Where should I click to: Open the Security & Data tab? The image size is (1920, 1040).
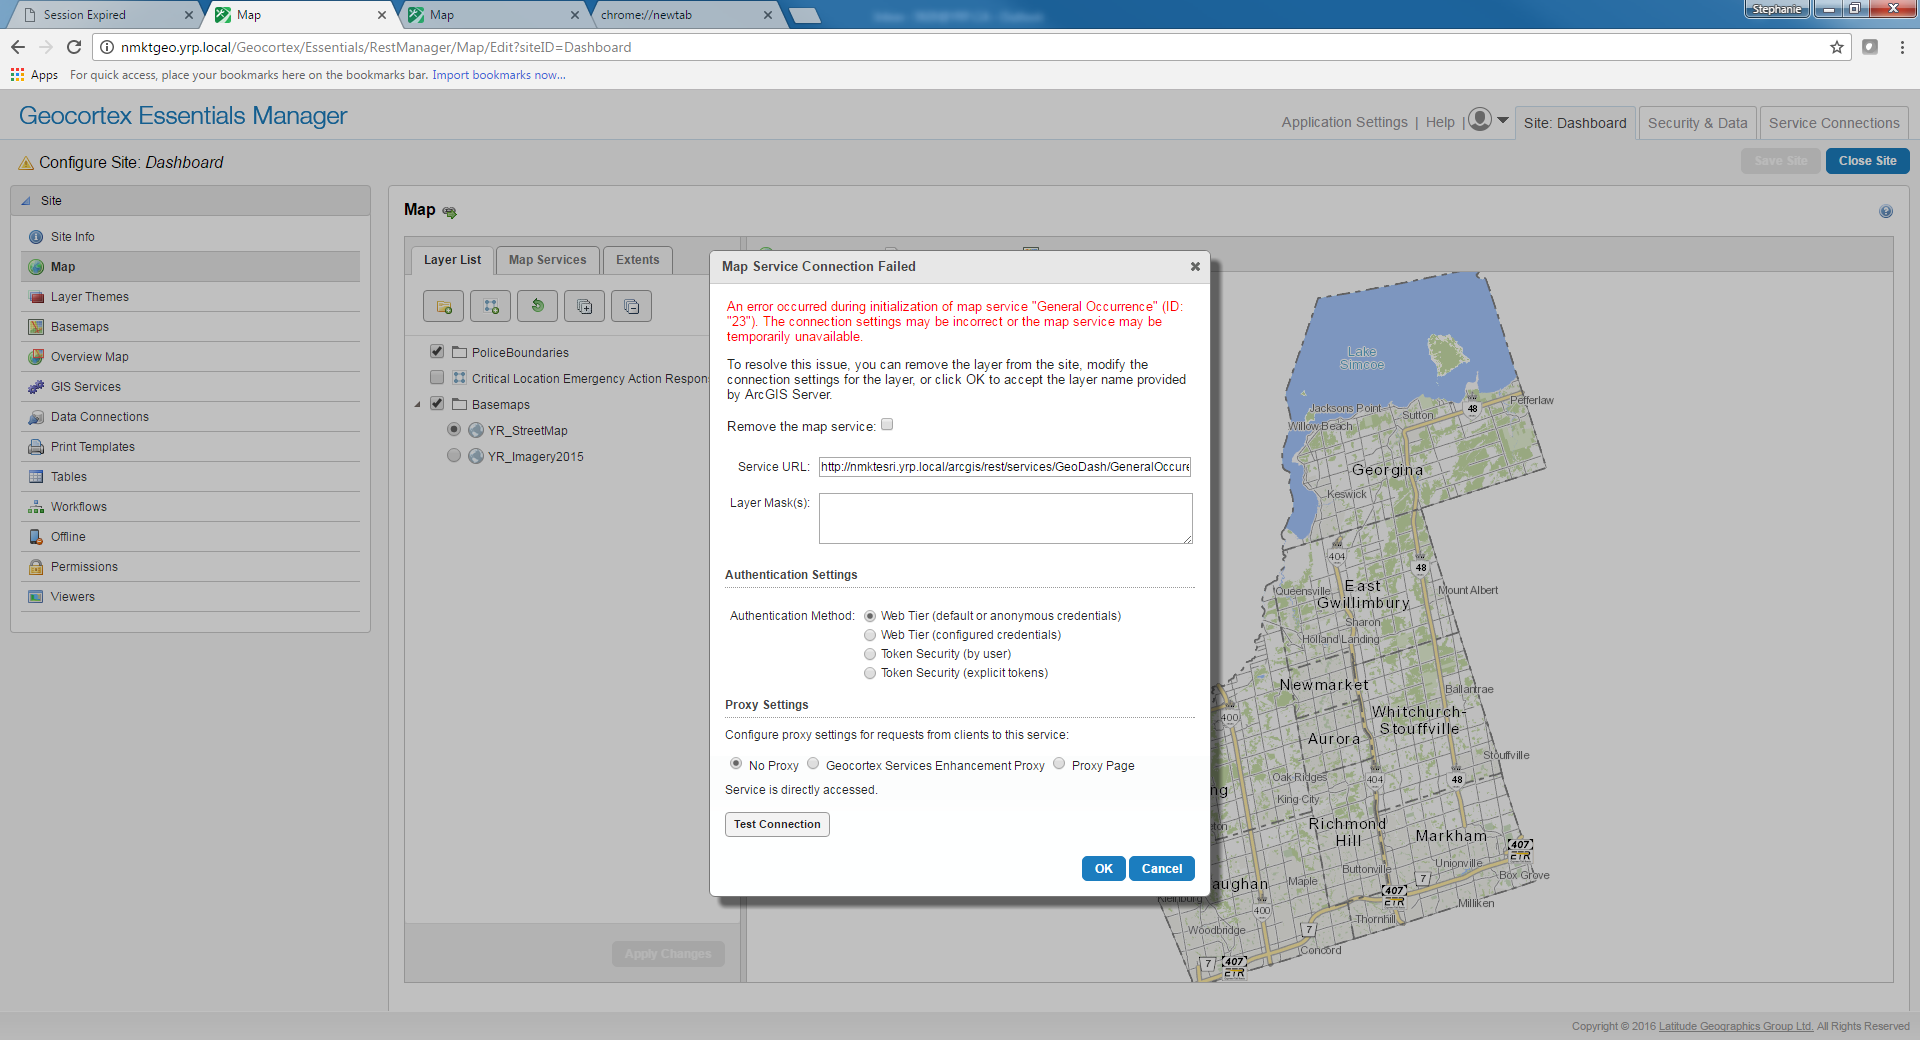(1698, 123)
